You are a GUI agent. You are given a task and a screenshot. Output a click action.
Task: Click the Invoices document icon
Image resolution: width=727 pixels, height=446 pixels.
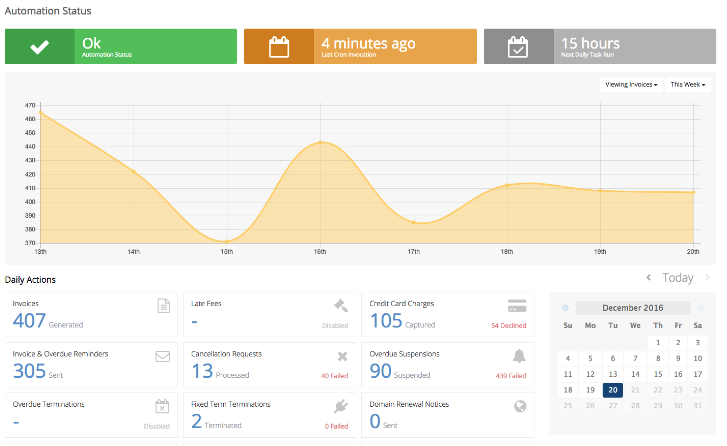pyautogui.click(x=164, y=306)
